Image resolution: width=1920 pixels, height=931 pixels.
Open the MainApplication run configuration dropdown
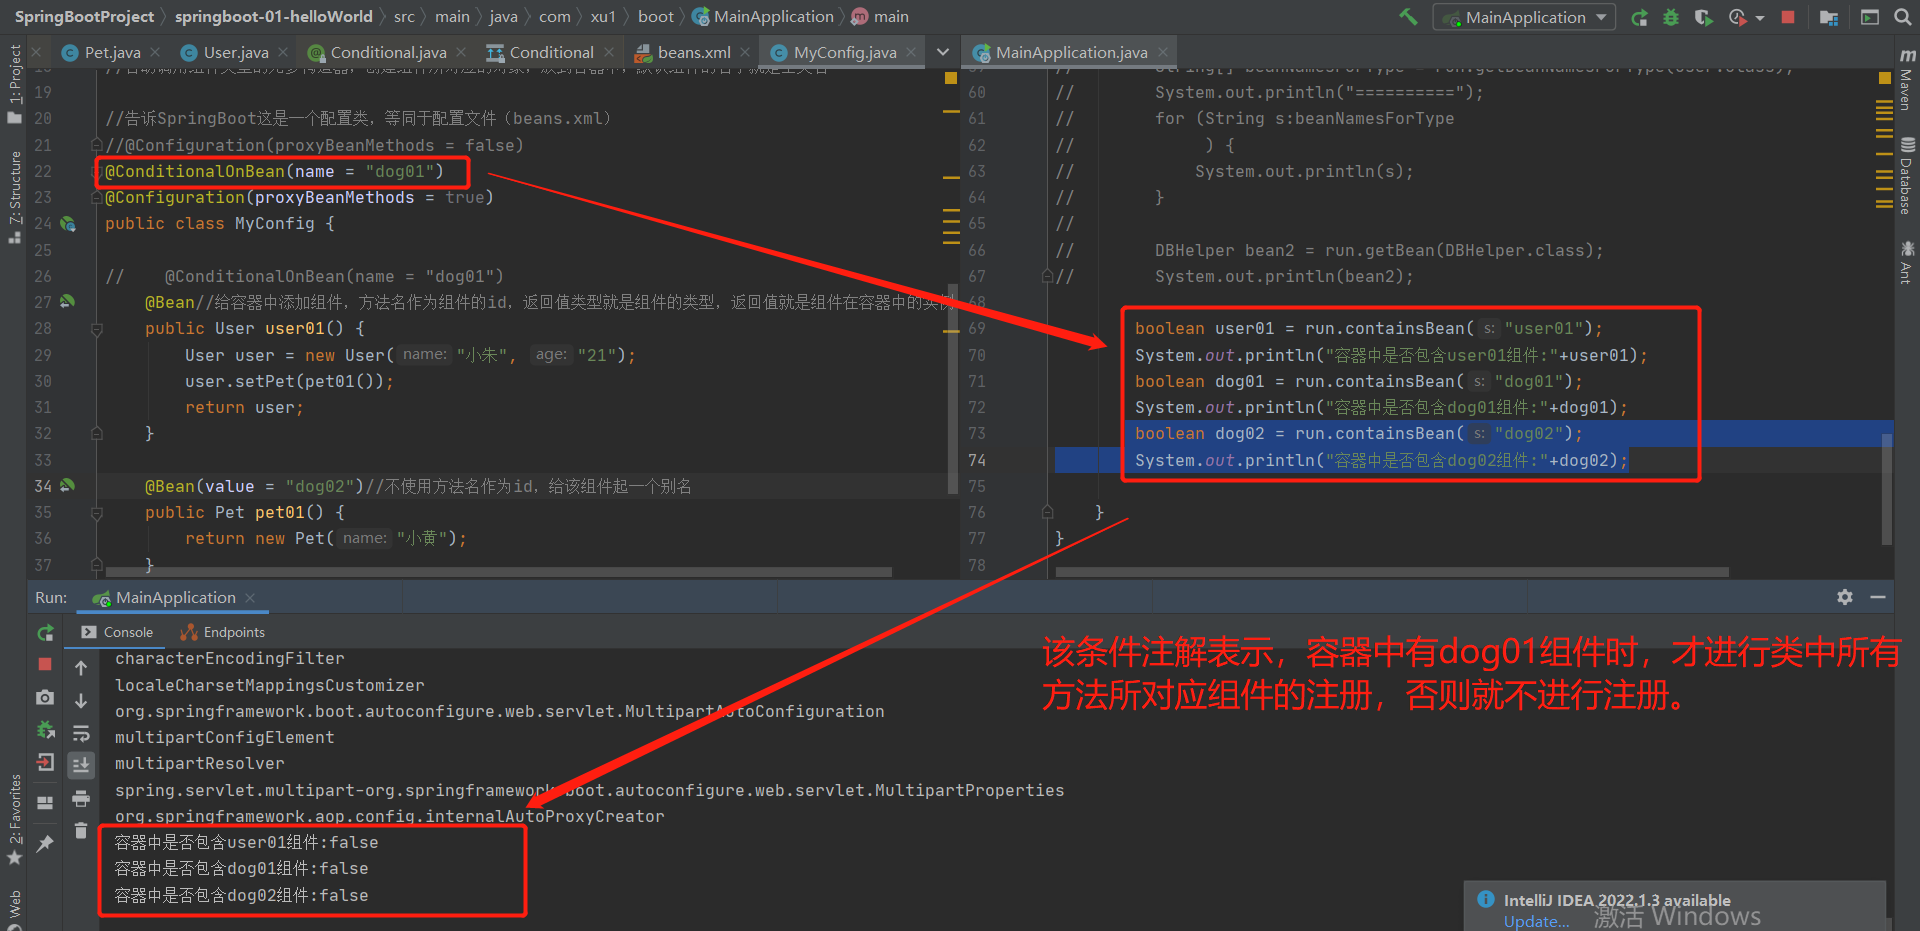click(x=1525, y=17)
